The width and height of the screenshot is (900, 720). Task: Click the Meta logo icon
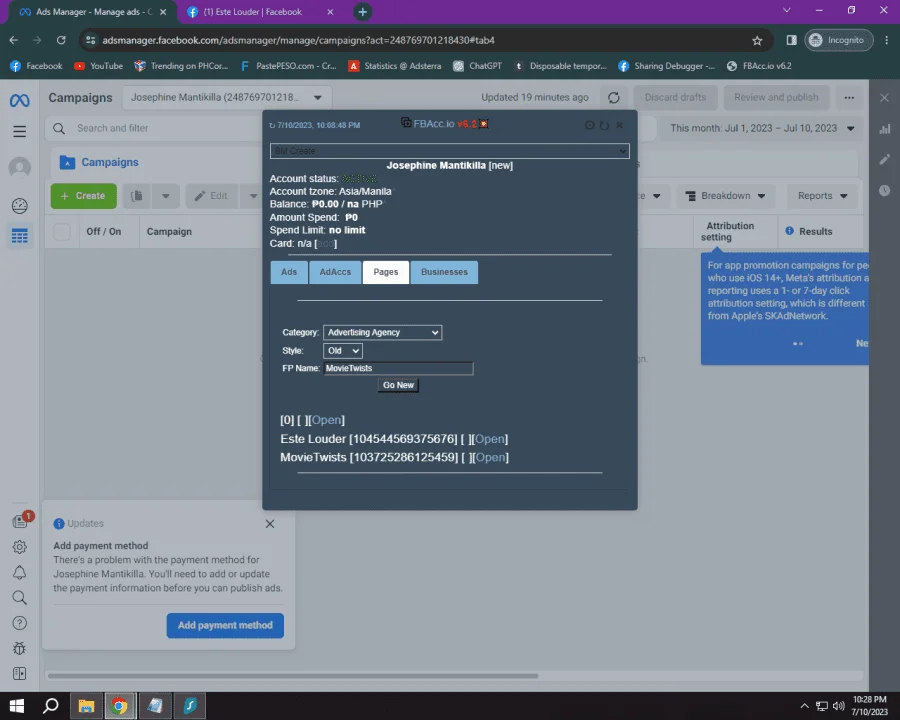click(x=20, y=100)
